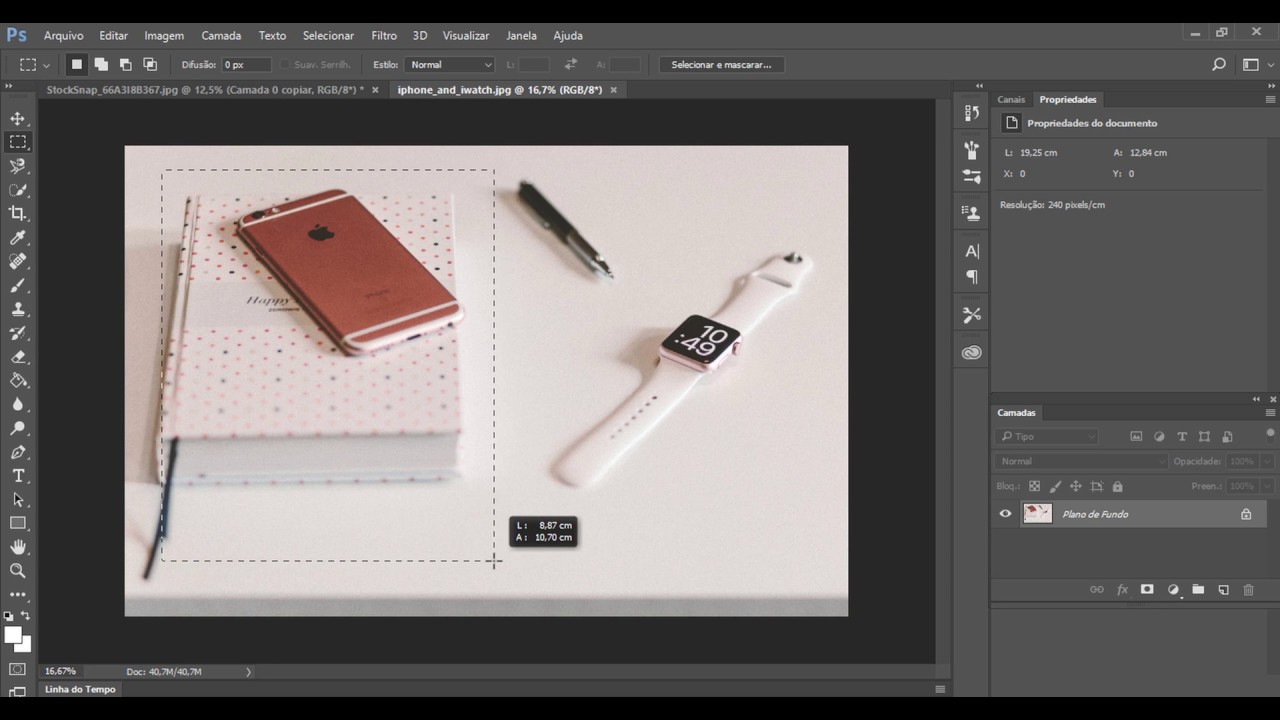The image size is (1280, 720).
Task: Open the Linha do Tempo panel menu
Action: 940,689
